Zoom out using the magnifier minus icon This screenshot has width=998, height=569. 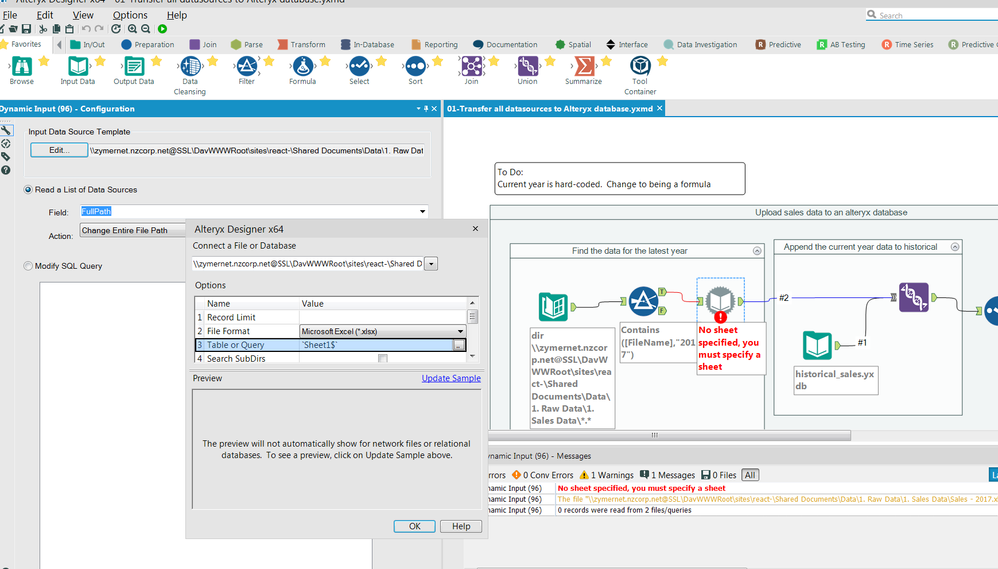pos(146,29)
